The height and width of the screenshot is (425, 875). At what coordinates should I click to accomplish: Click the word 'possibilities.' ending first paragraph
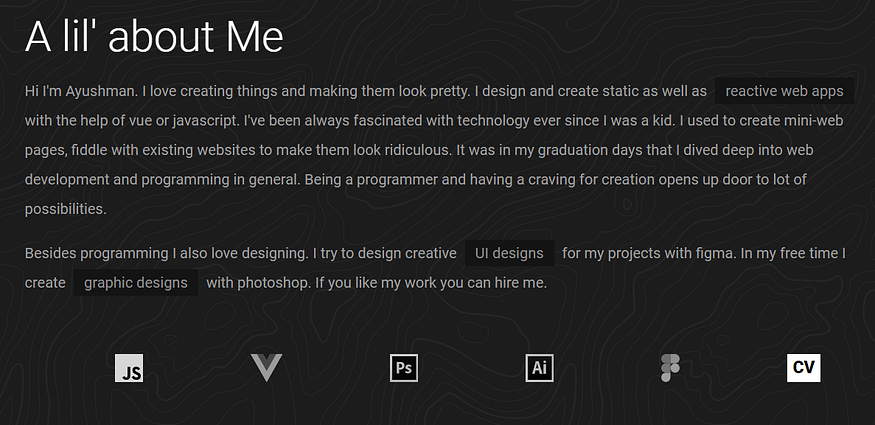65,209
